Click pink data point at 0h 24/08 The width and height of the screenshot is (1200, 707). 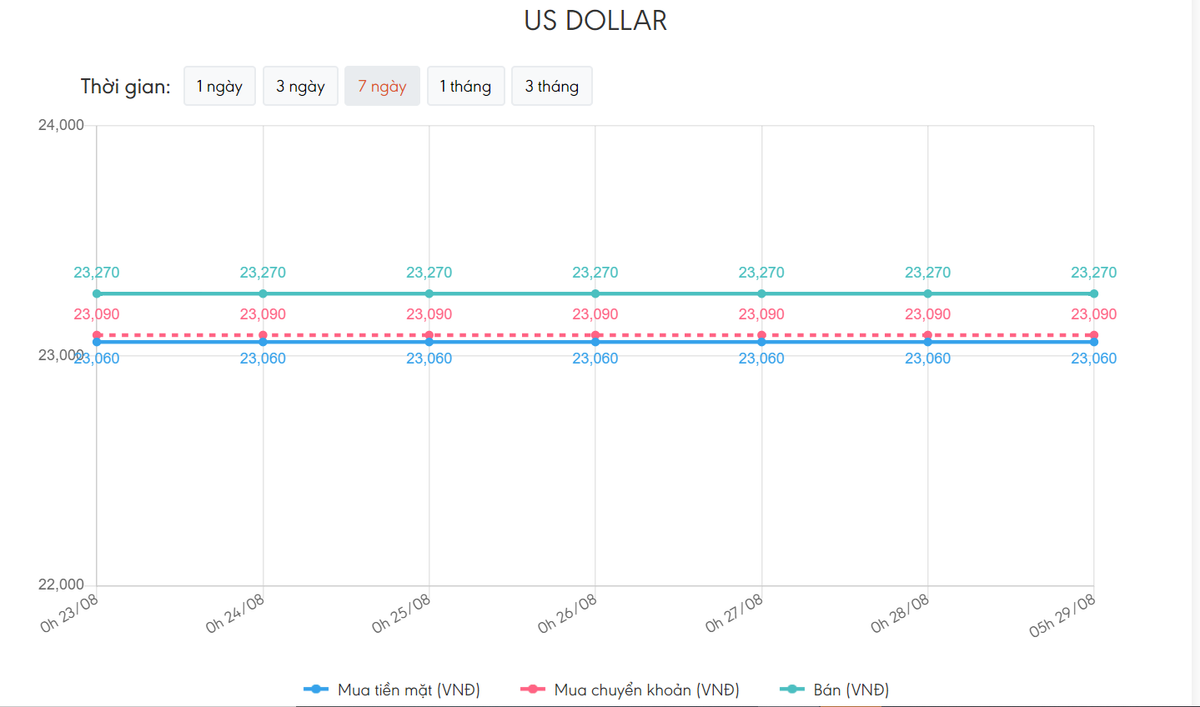pos(263,335)
